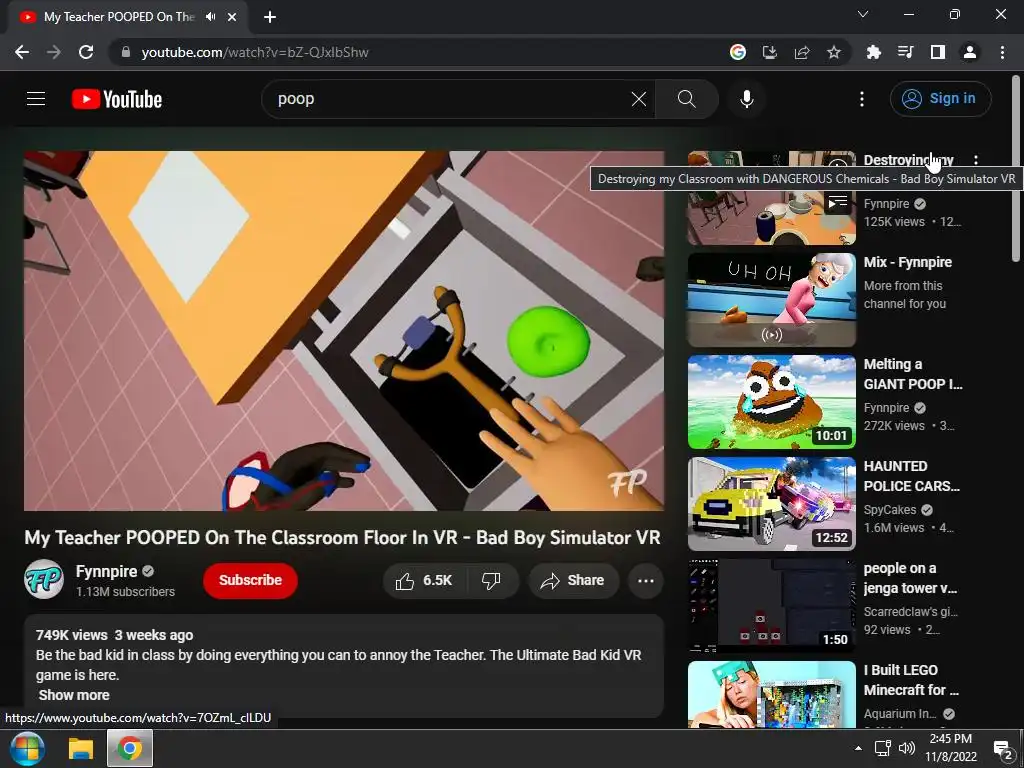Click the magnifier search button
This screenshot has width=1024, height=768.
click(686, 99)
